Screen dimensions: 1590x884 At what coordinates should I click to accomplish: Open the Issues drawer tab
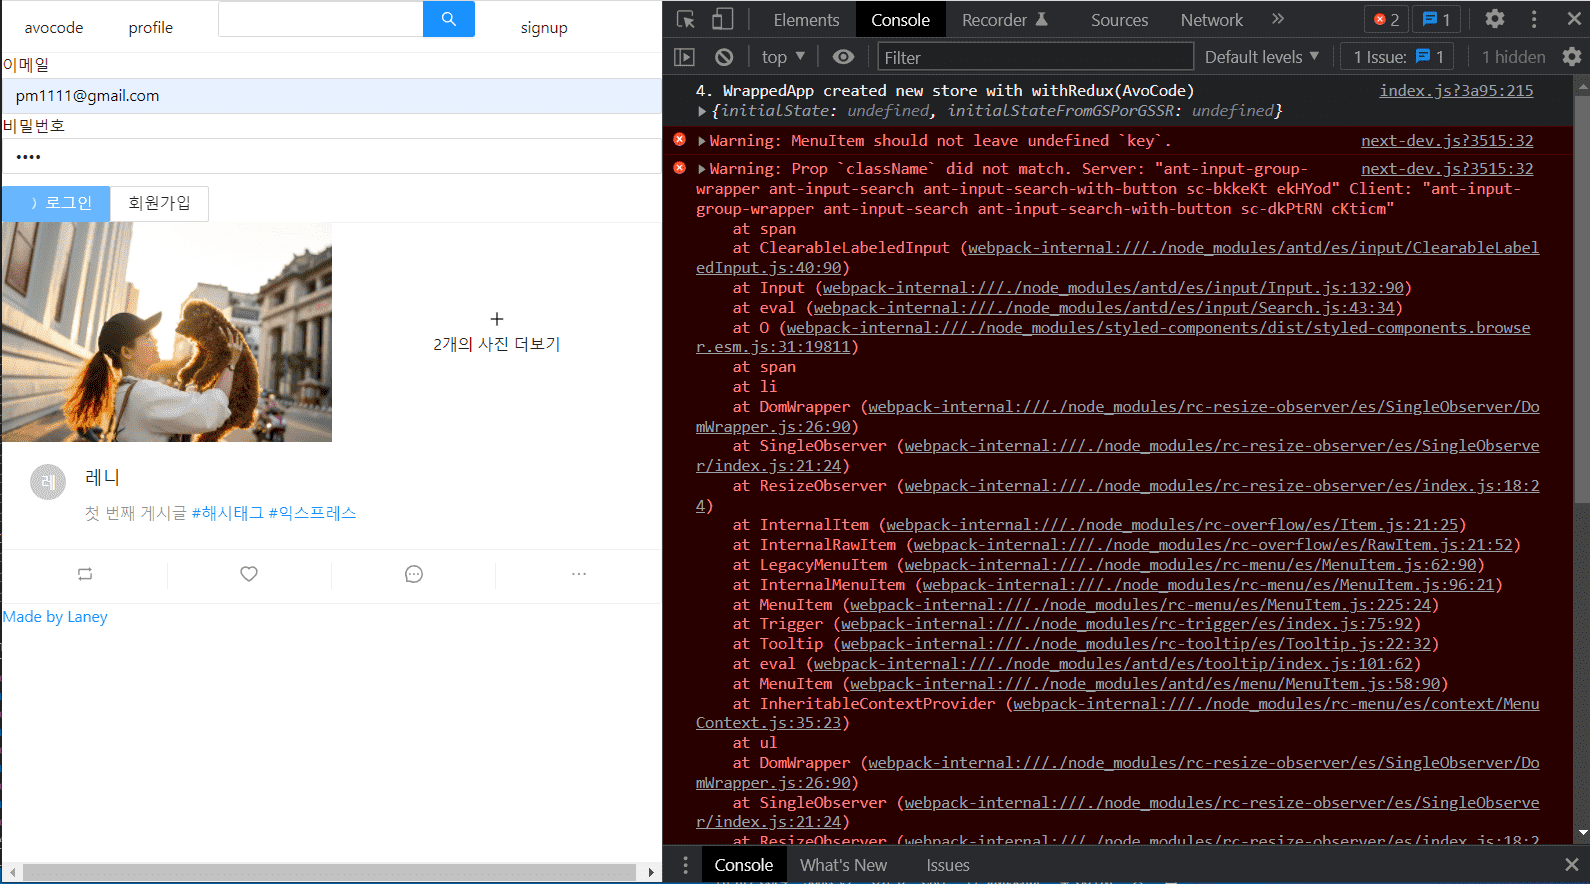pyautogui.click(x=948, y=865)
